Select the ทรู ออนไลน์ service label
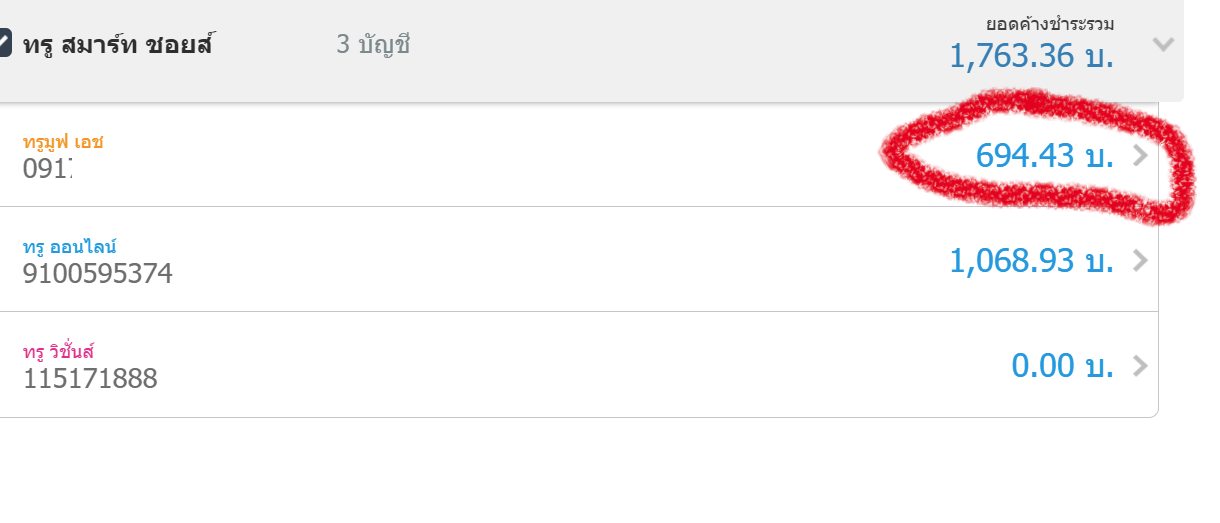The image size is (1220, 523). (71, 247)
